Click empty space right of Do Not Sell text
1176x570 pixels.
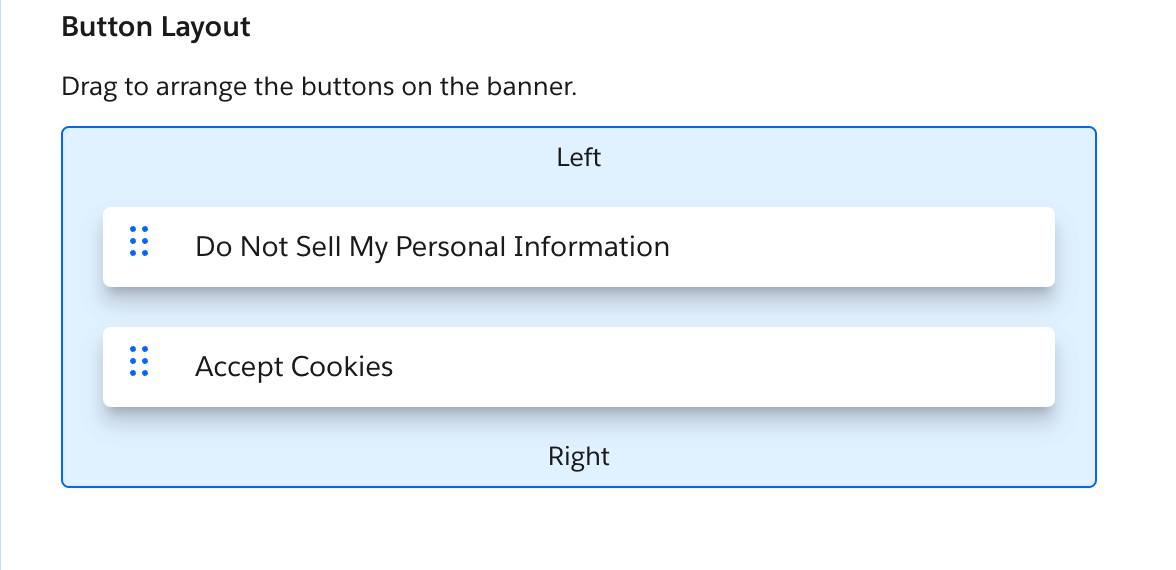(860, 247)
